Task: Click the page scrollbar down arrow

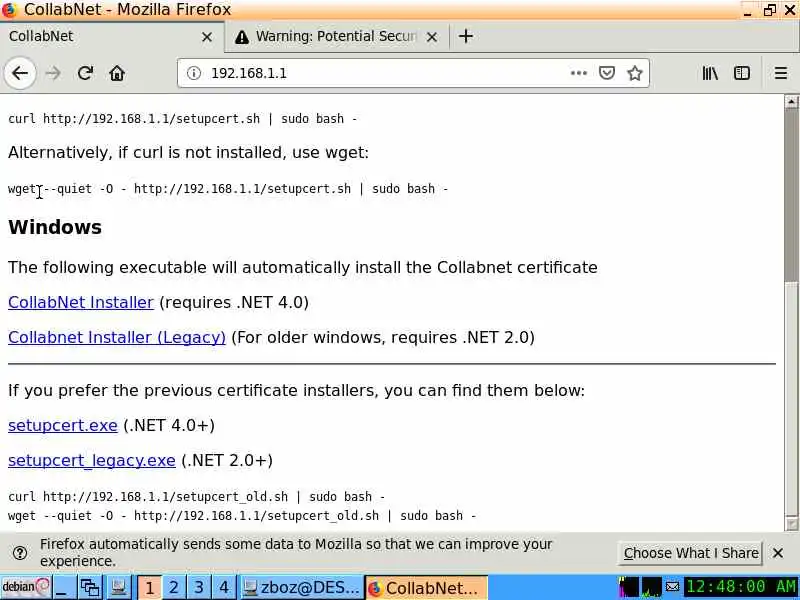Action: 791,524
